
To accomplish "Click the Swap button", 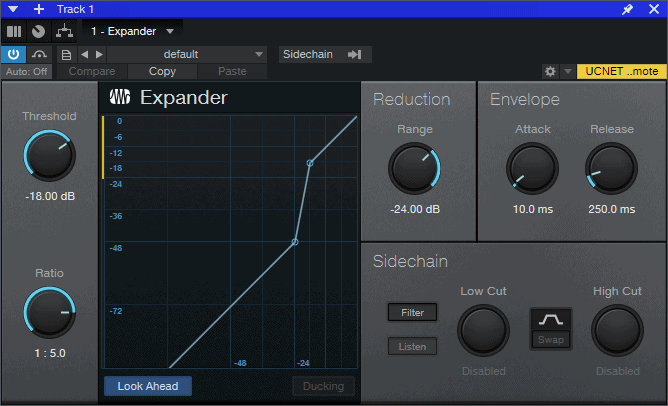I will [551, 340].
